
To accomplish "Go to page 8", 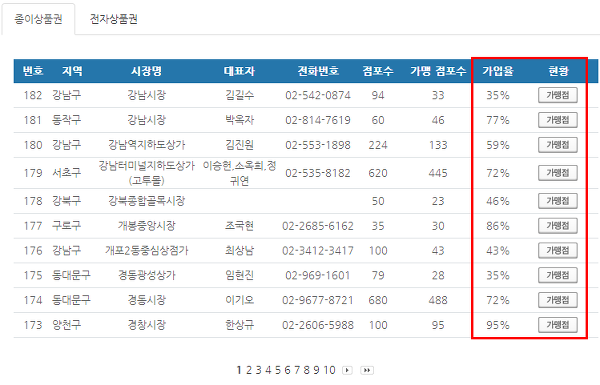I will point(306,370).
